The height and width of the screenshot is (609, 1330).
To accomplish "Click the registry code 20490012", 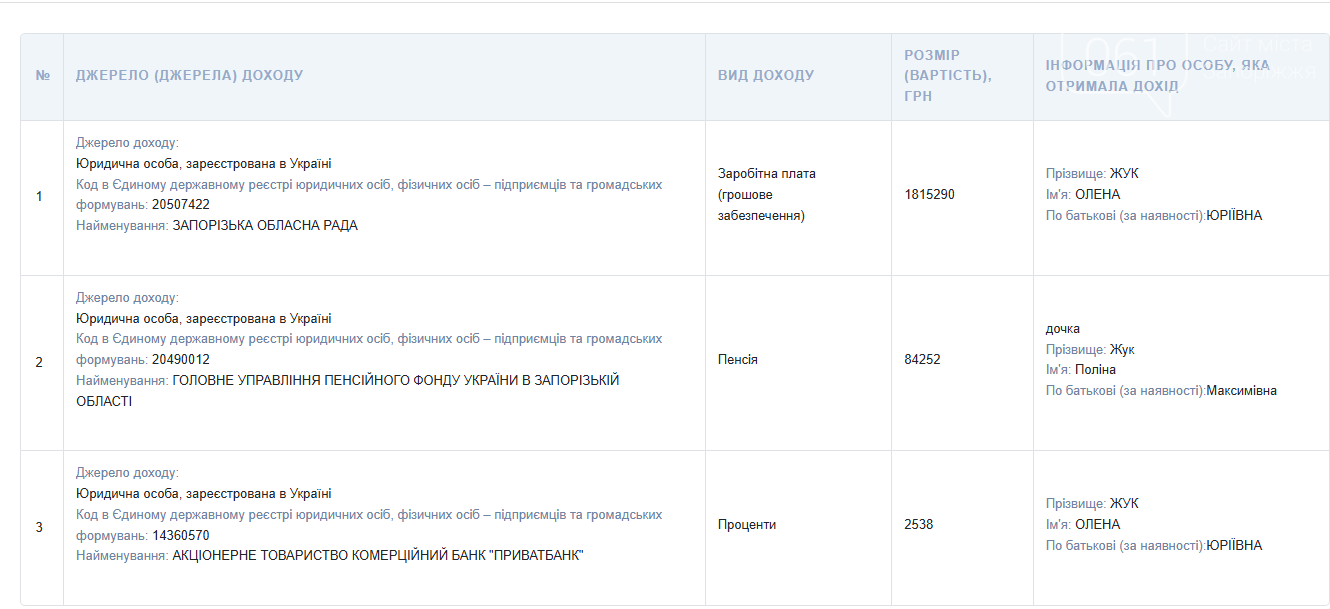I will (x=180, y=360).
